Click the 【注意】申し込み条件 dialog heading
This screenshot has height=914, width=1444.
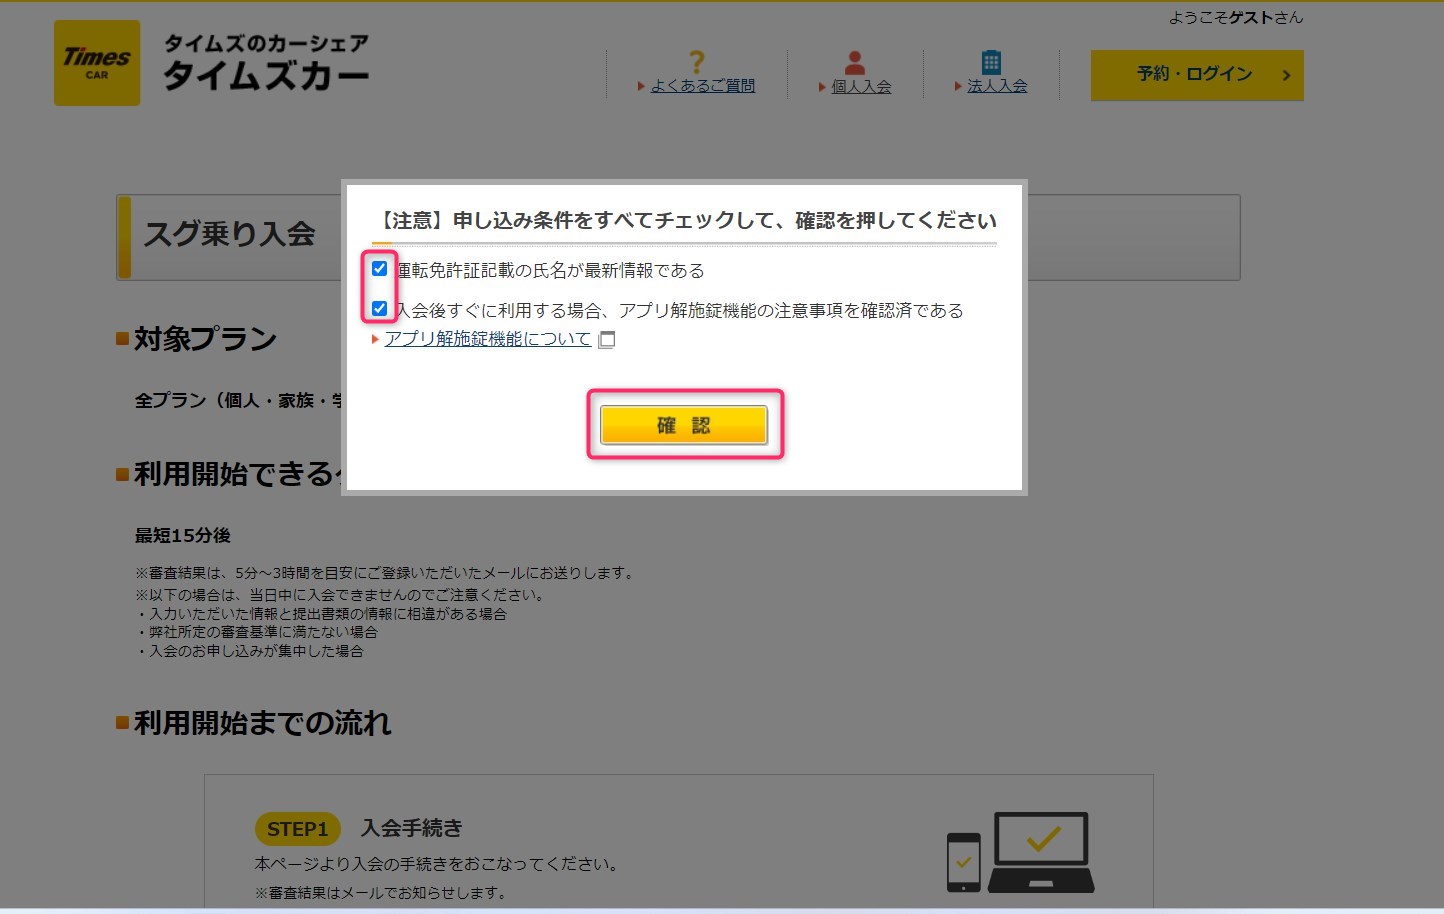(x=685, y=221)
